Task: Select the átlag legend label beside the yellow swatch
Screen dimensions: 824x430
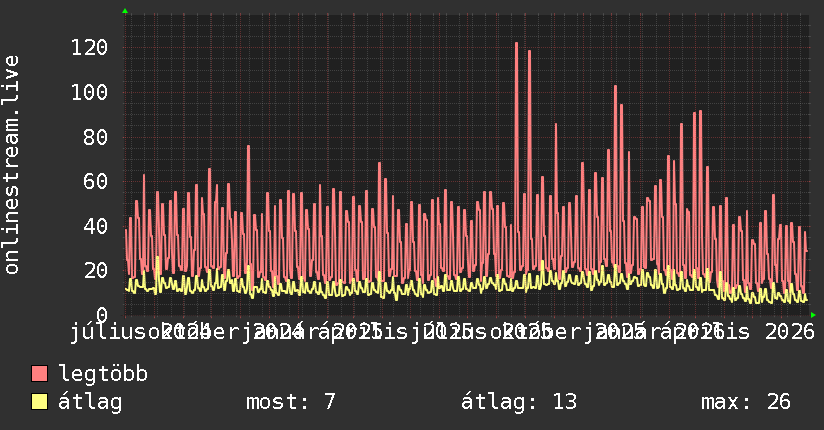Action: 90,402
